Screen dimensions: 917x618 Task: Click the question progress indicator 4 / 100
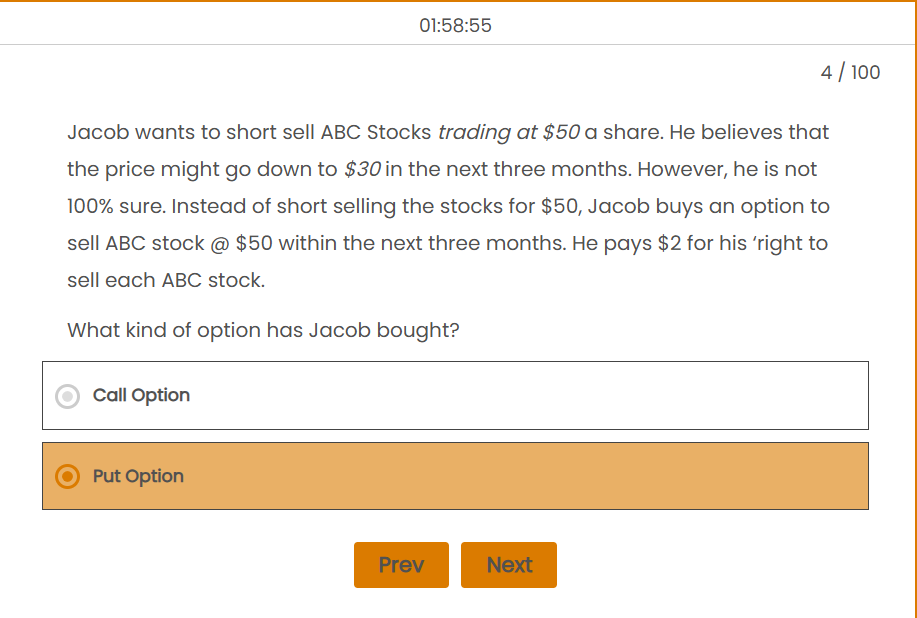(x=850, y=72)
